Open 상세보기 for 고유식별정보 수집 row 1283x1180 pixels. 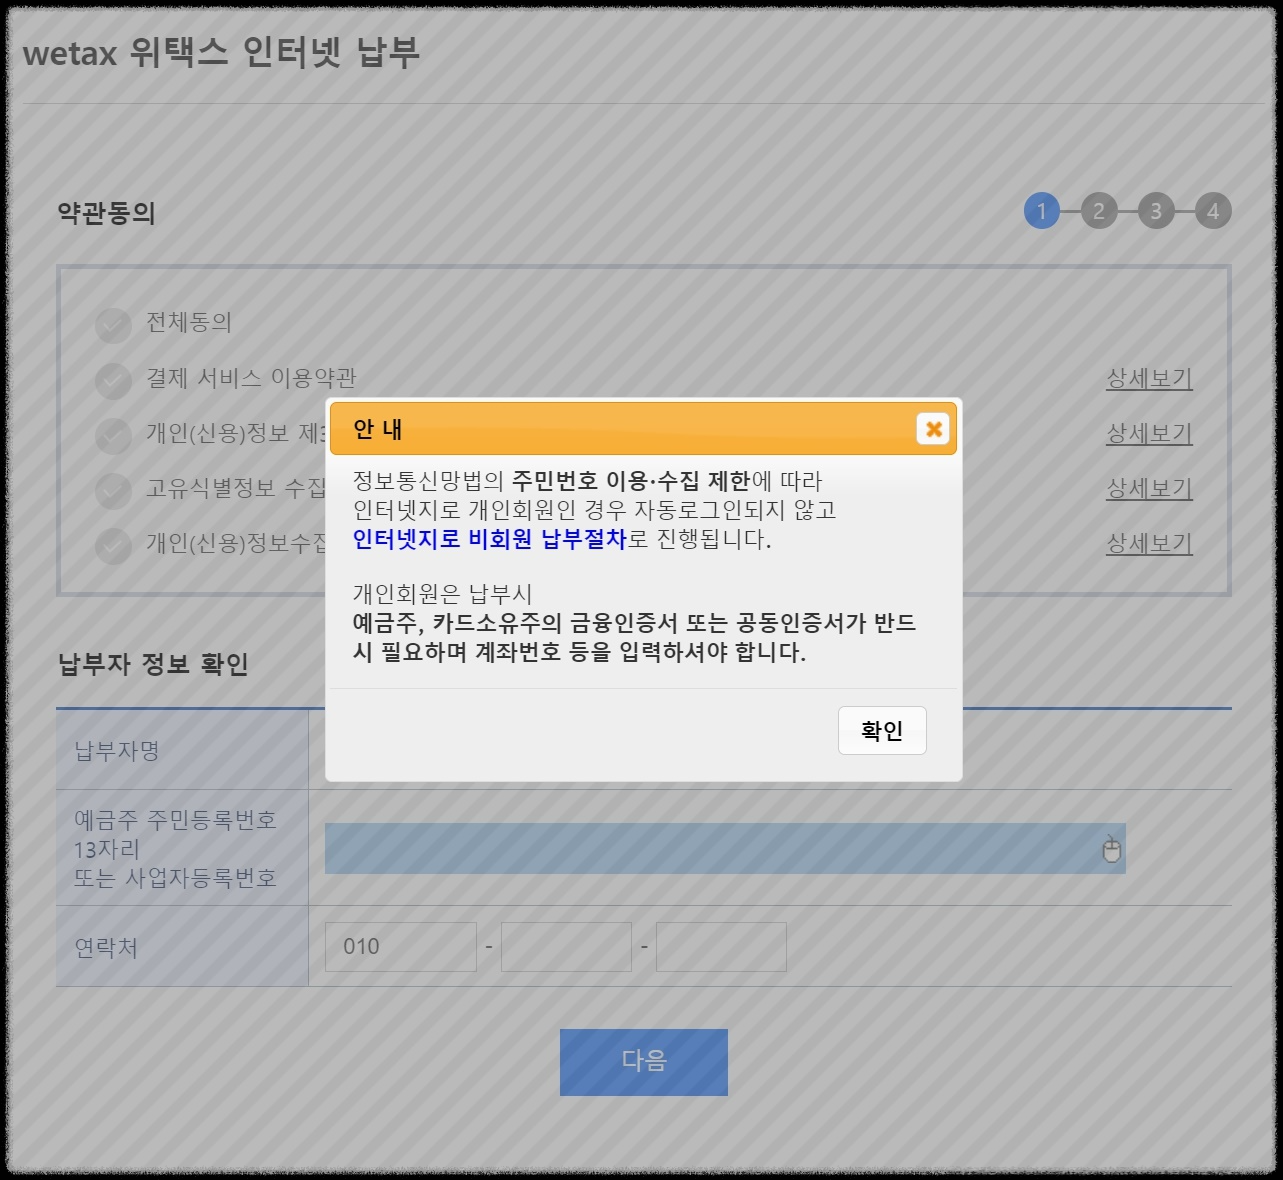coord(1149,488)
